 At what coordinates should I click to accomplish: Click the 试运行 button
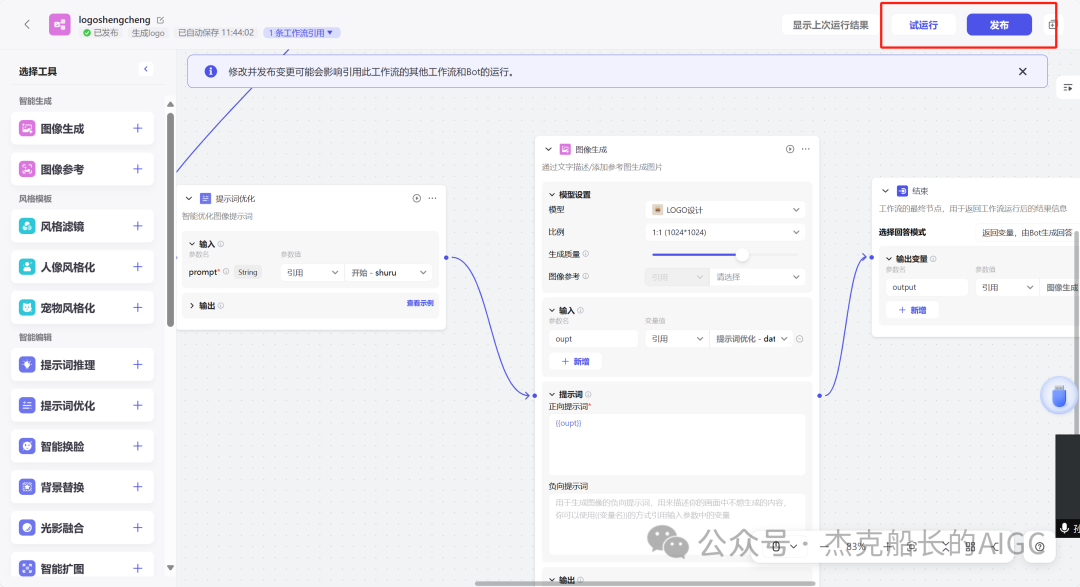(923, 25)
